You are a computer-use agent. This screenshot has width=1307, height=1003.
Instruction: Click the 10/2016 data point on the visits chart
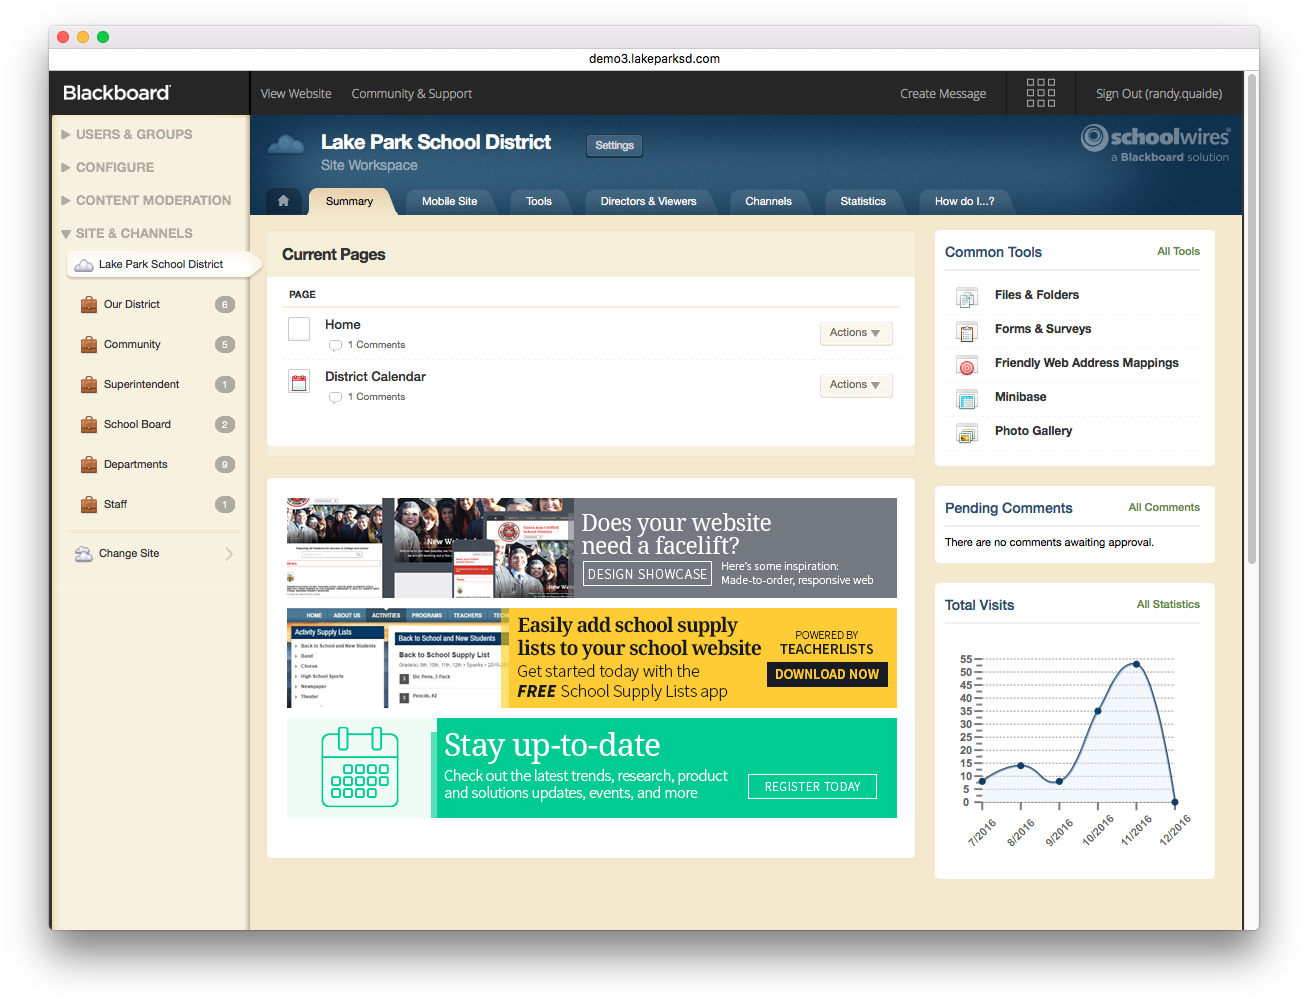tap(1098, 711)
